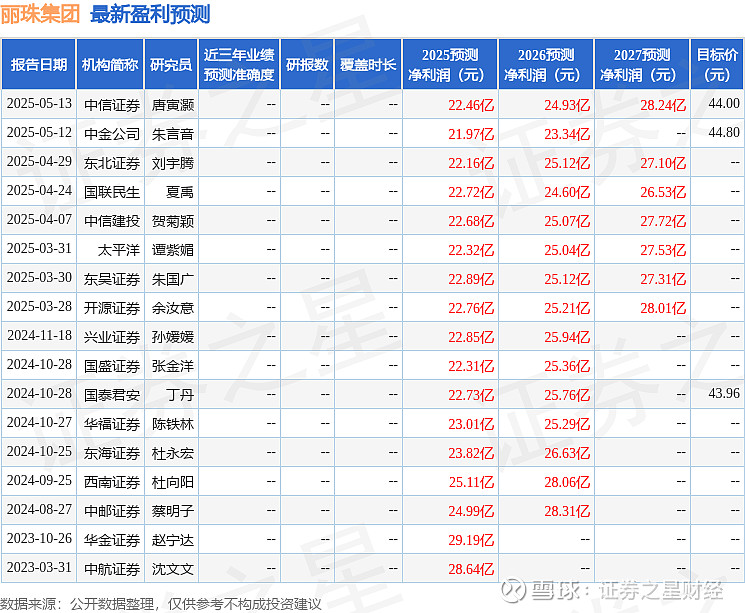
Task: Click the 研究员 column header
Action: pyautogui.click(x=171, y=65)
